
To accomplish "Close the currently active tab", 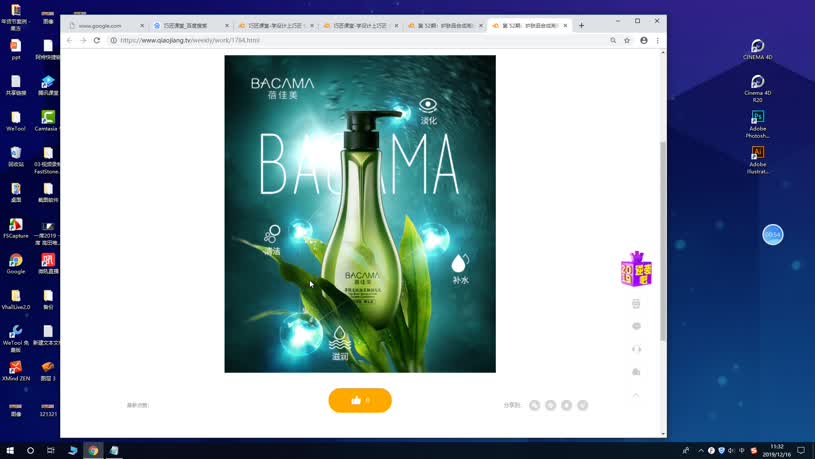I will pos(565,25).
